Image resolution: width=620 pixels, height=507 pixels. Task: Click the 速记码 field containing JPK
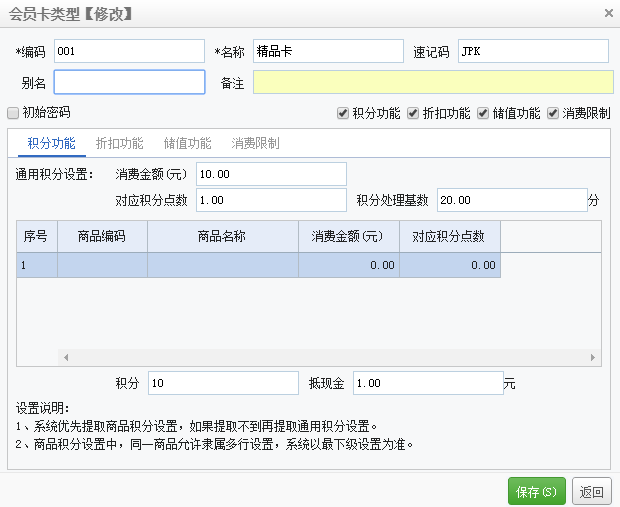click(x=532, y=51)
